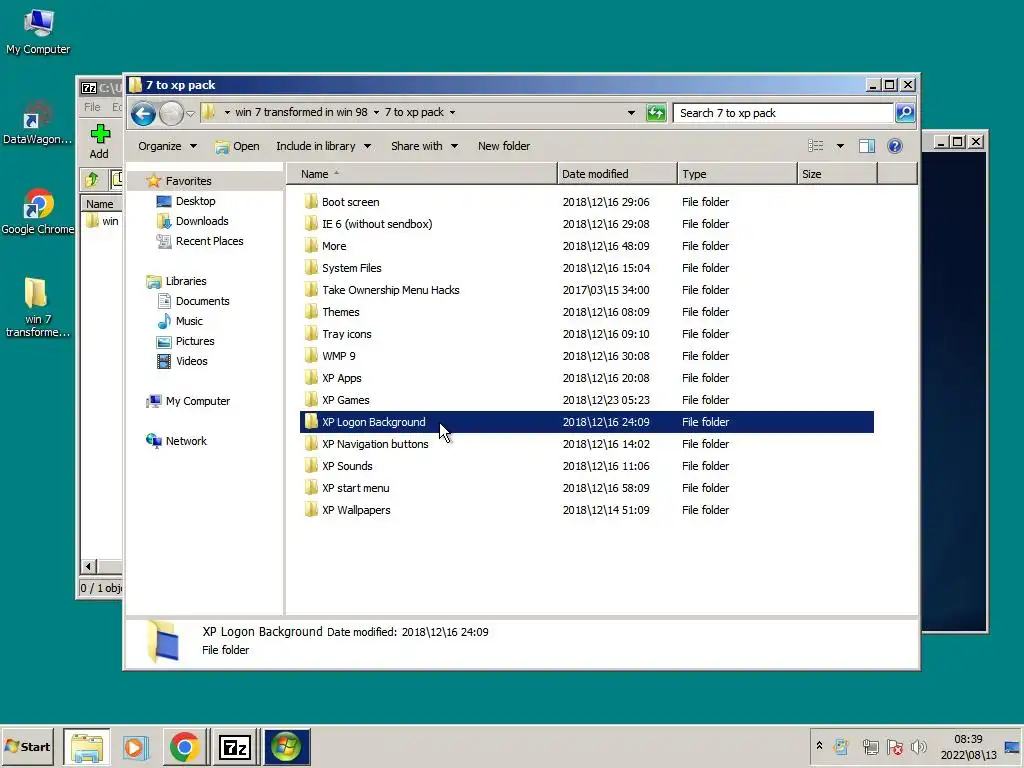Expand arrow after win 7 transformed breadcrumb
This screenshot has width=1024, height=768.
coord(376,112)
